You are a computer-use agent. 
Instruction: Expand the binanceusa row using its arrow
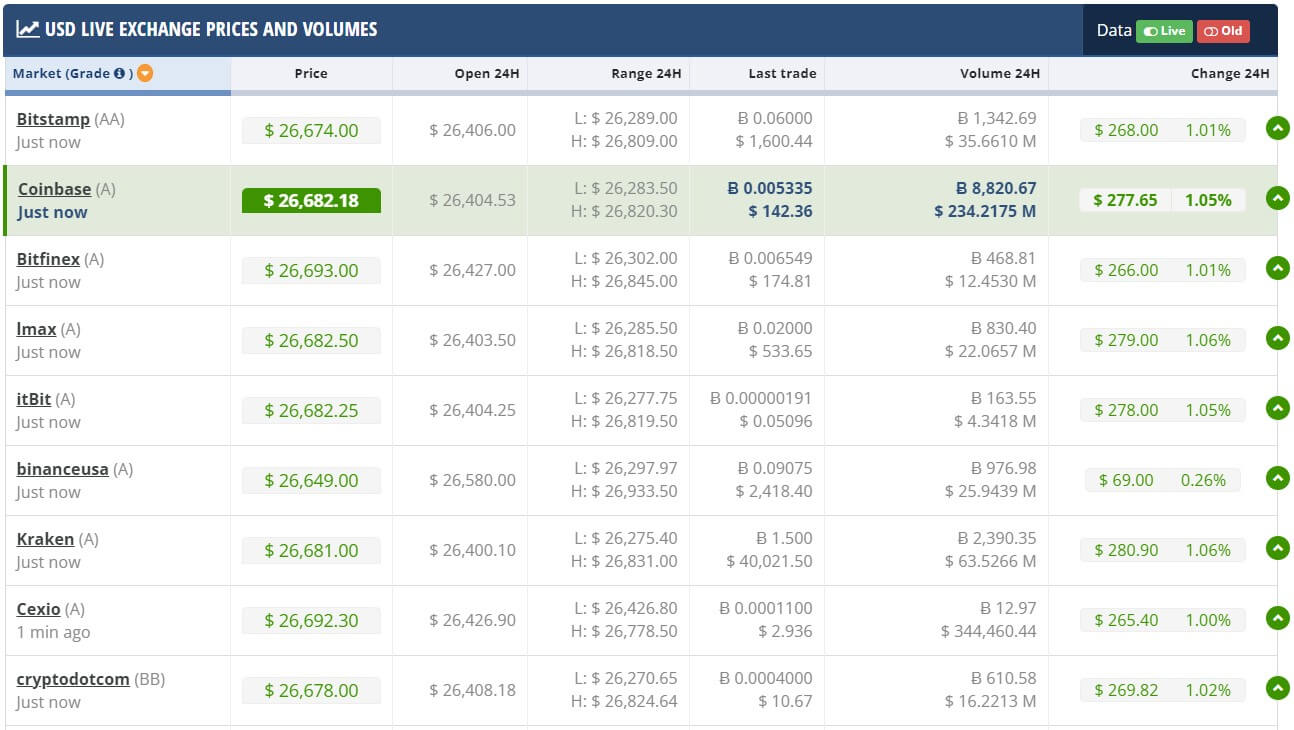click(x=1277, y=478)
